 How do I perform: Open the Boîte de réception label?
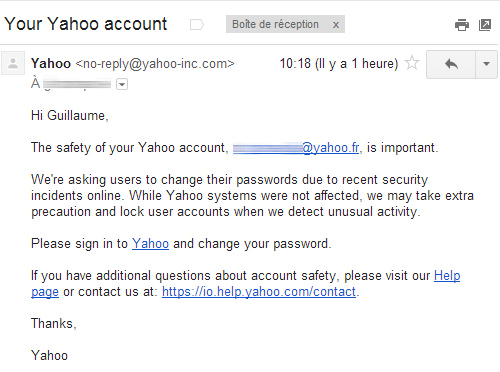click(x=275, y=24)
